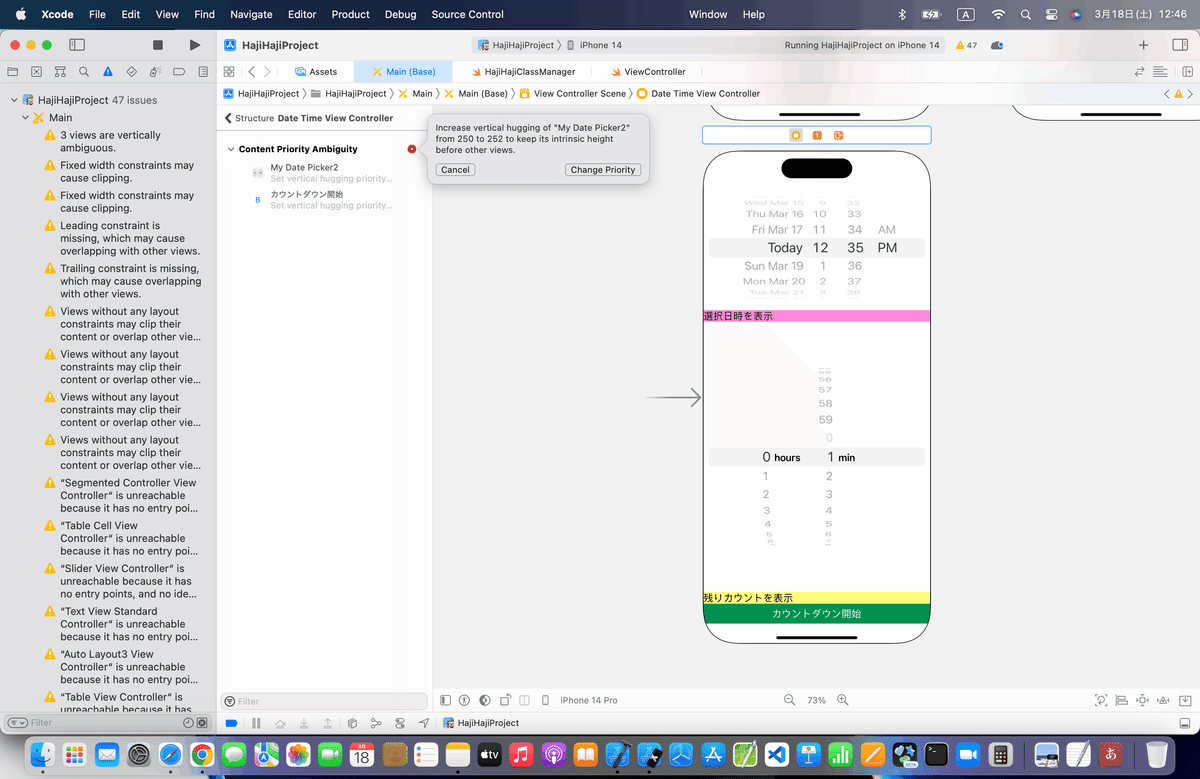1200x779 pixels.
Task: Select "Trailing constraint is missing" issue
Action: (x=124, y=281)
